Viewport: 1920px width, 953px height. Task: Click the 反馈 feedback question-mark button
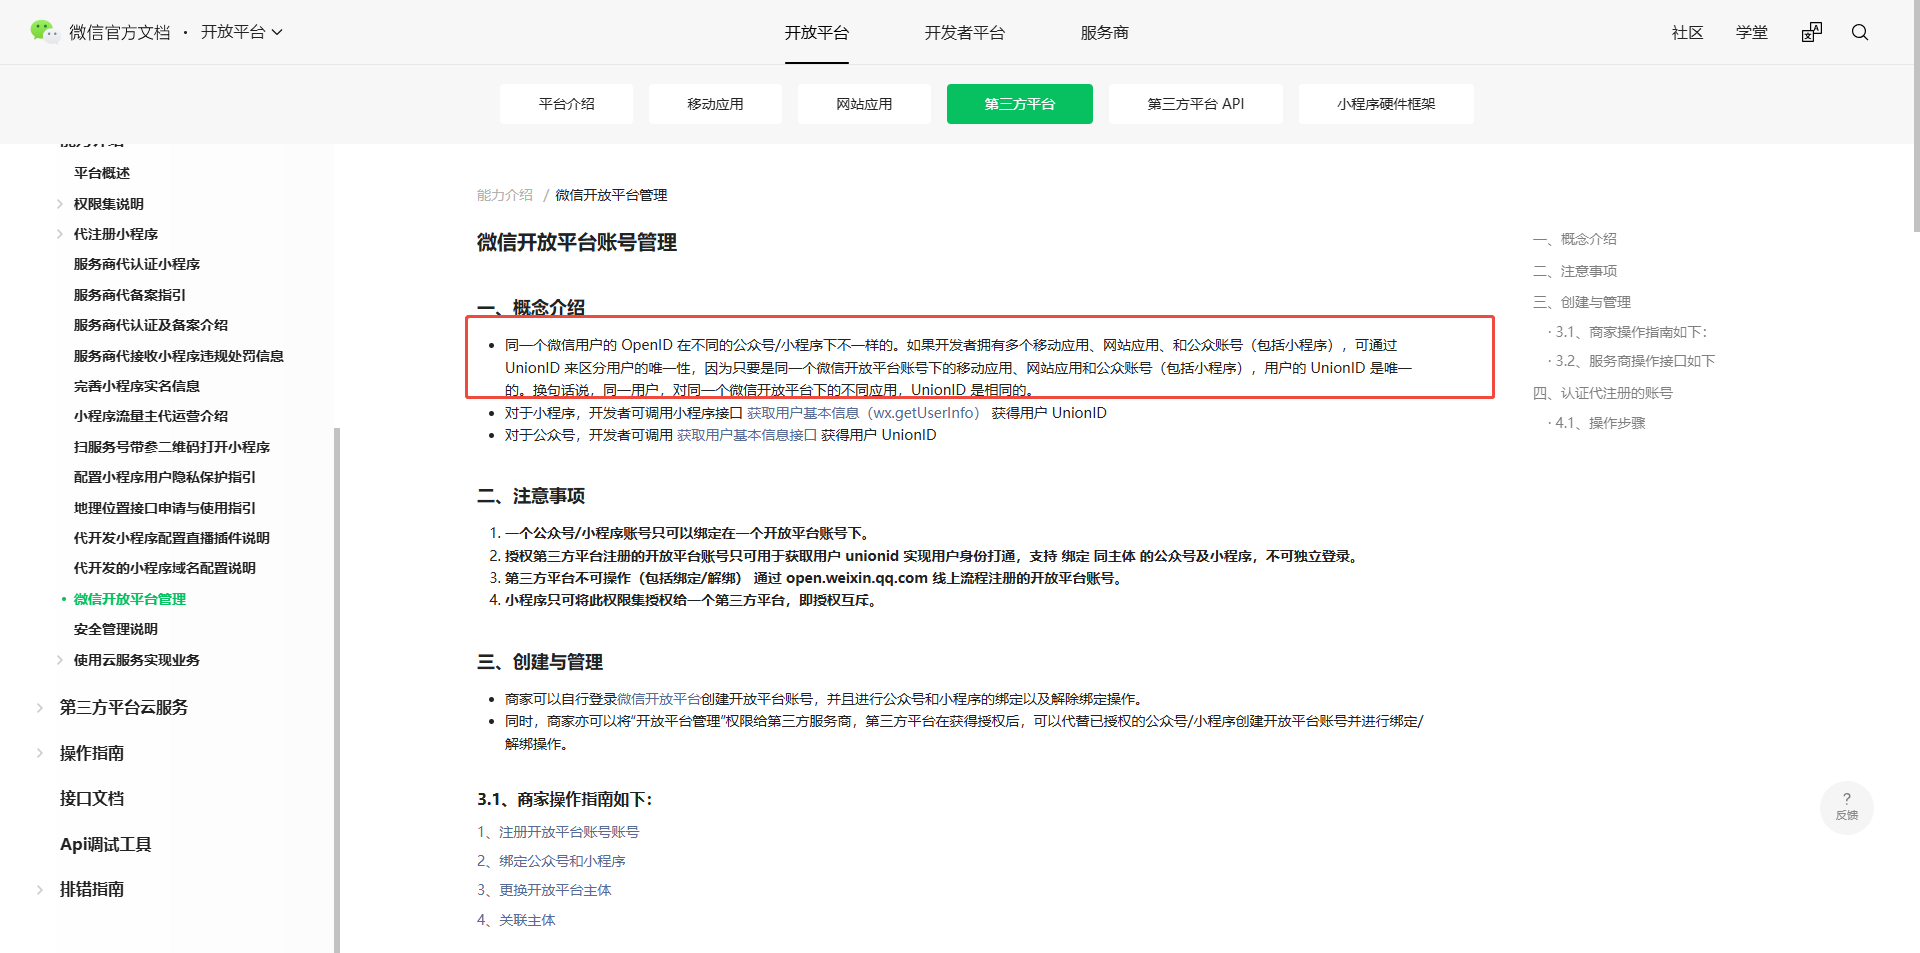point(1847,807)
